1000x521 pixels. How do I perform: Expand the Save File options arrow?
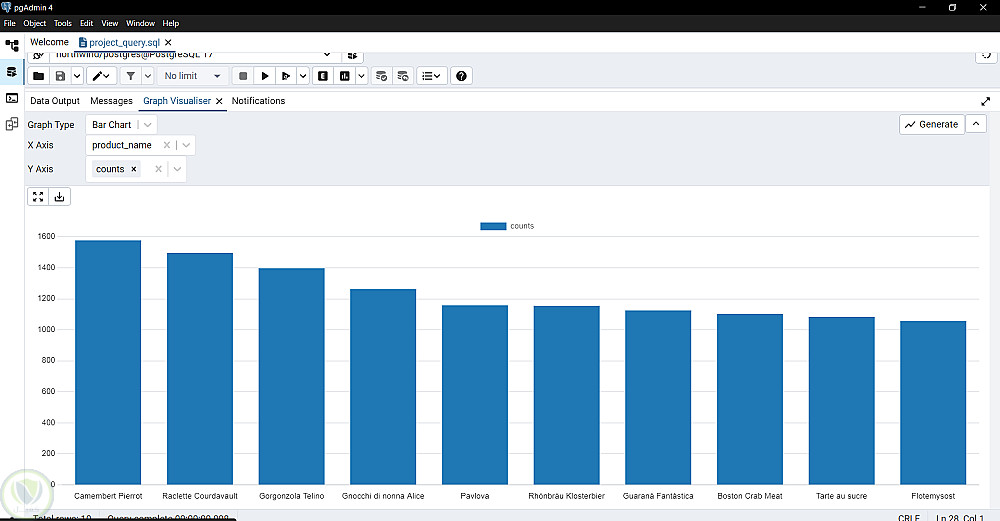coord(77,76)
